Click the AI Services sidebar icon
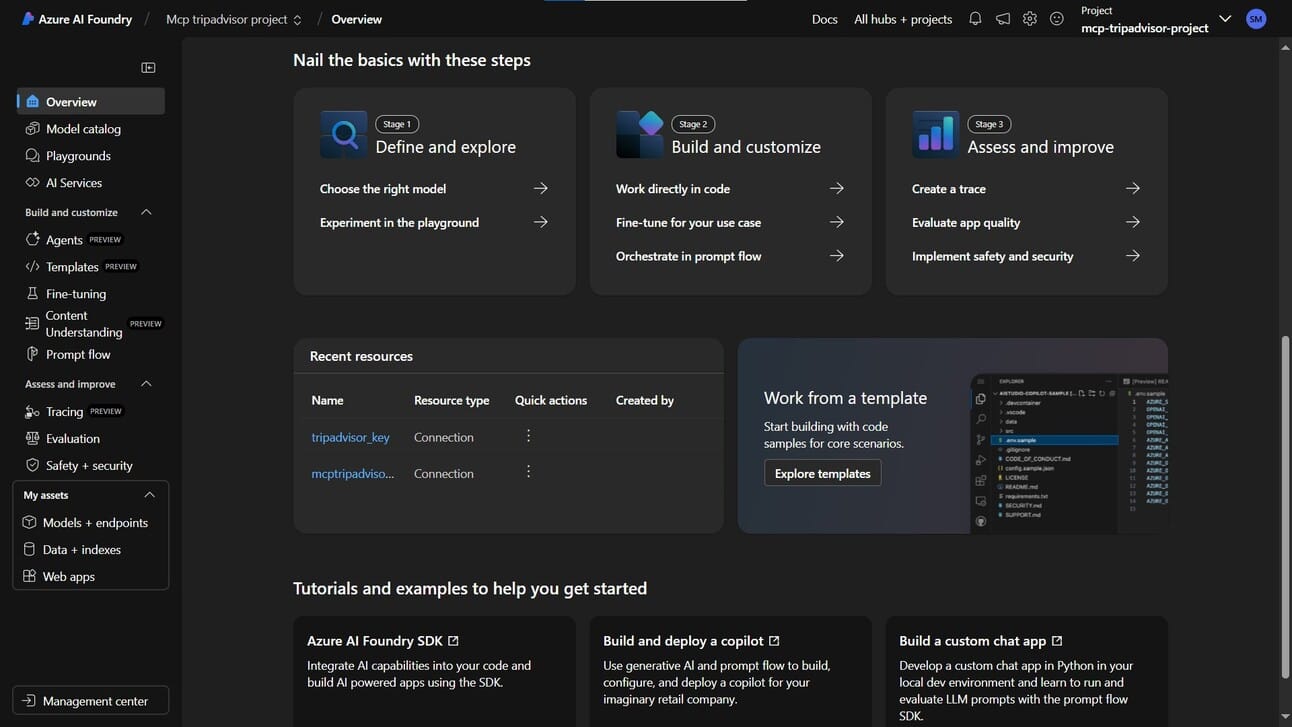Screen dimensions: 1292x727 [x=33, y=183]
